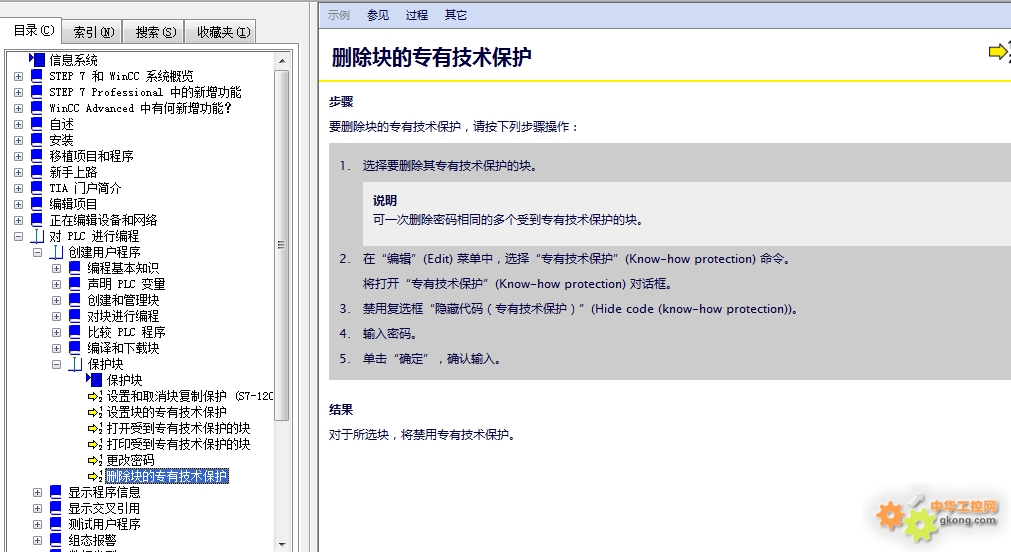Expand the 显示程序信息 node
The width and height of the screenshot is (1011, 552).
click(x=37, y=493)
